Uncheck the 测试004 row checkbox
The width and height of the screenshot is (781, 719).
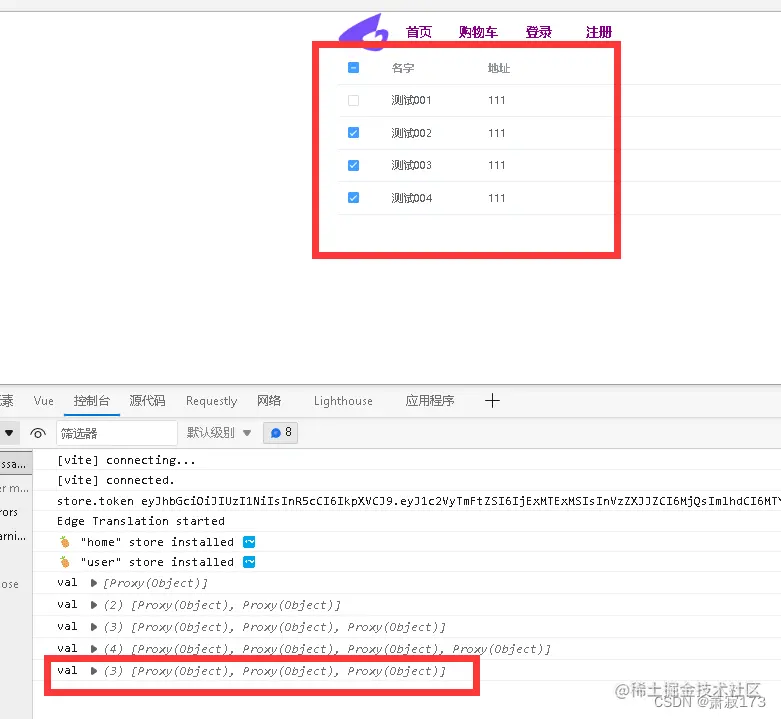[353, 198]
